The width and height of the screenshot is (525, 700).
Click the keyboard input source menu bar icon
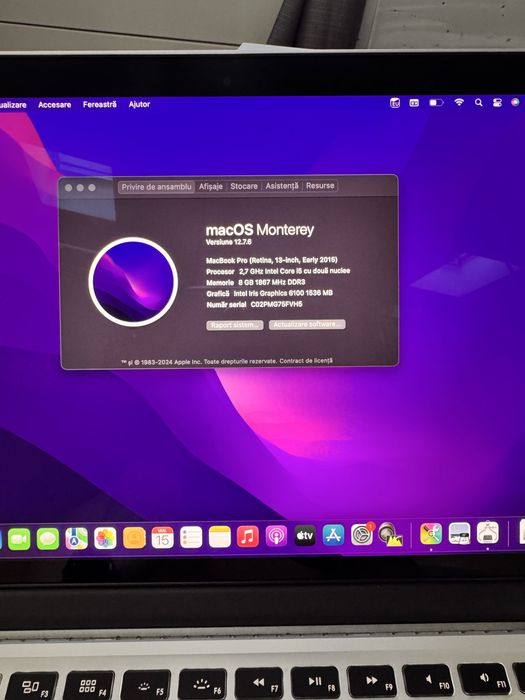[x=414, y=103]
